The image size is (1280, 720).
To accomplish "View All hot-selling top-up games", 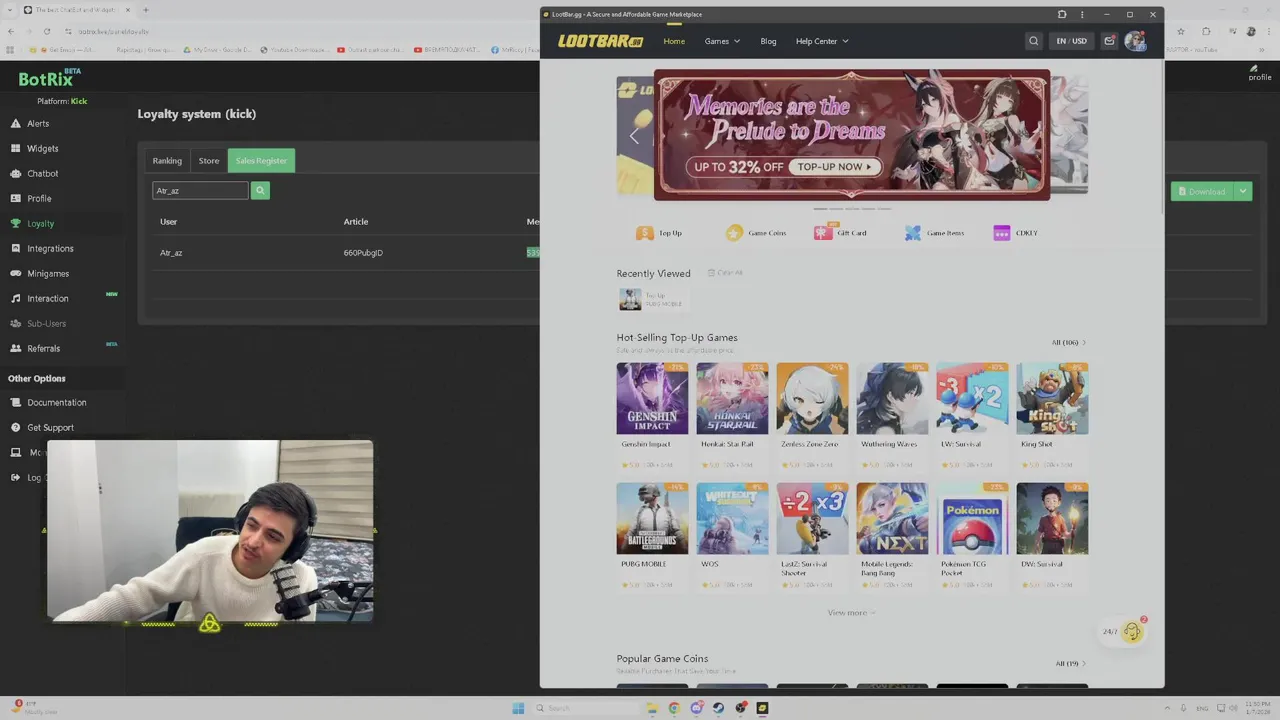I will click(1068, 342).
